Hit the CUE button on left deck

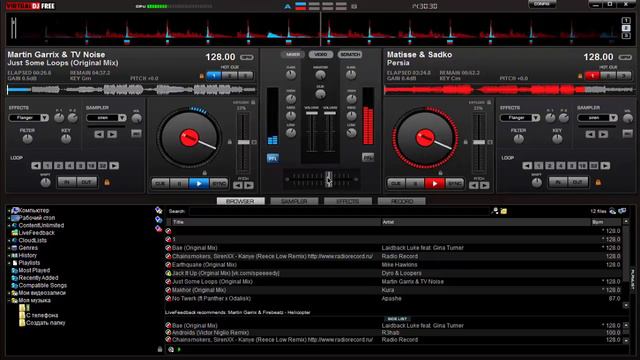[160, 184]
